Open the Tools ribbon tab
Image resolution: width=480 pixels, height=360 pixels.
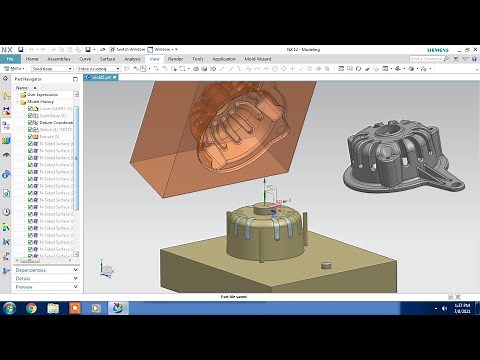(197, 59)
